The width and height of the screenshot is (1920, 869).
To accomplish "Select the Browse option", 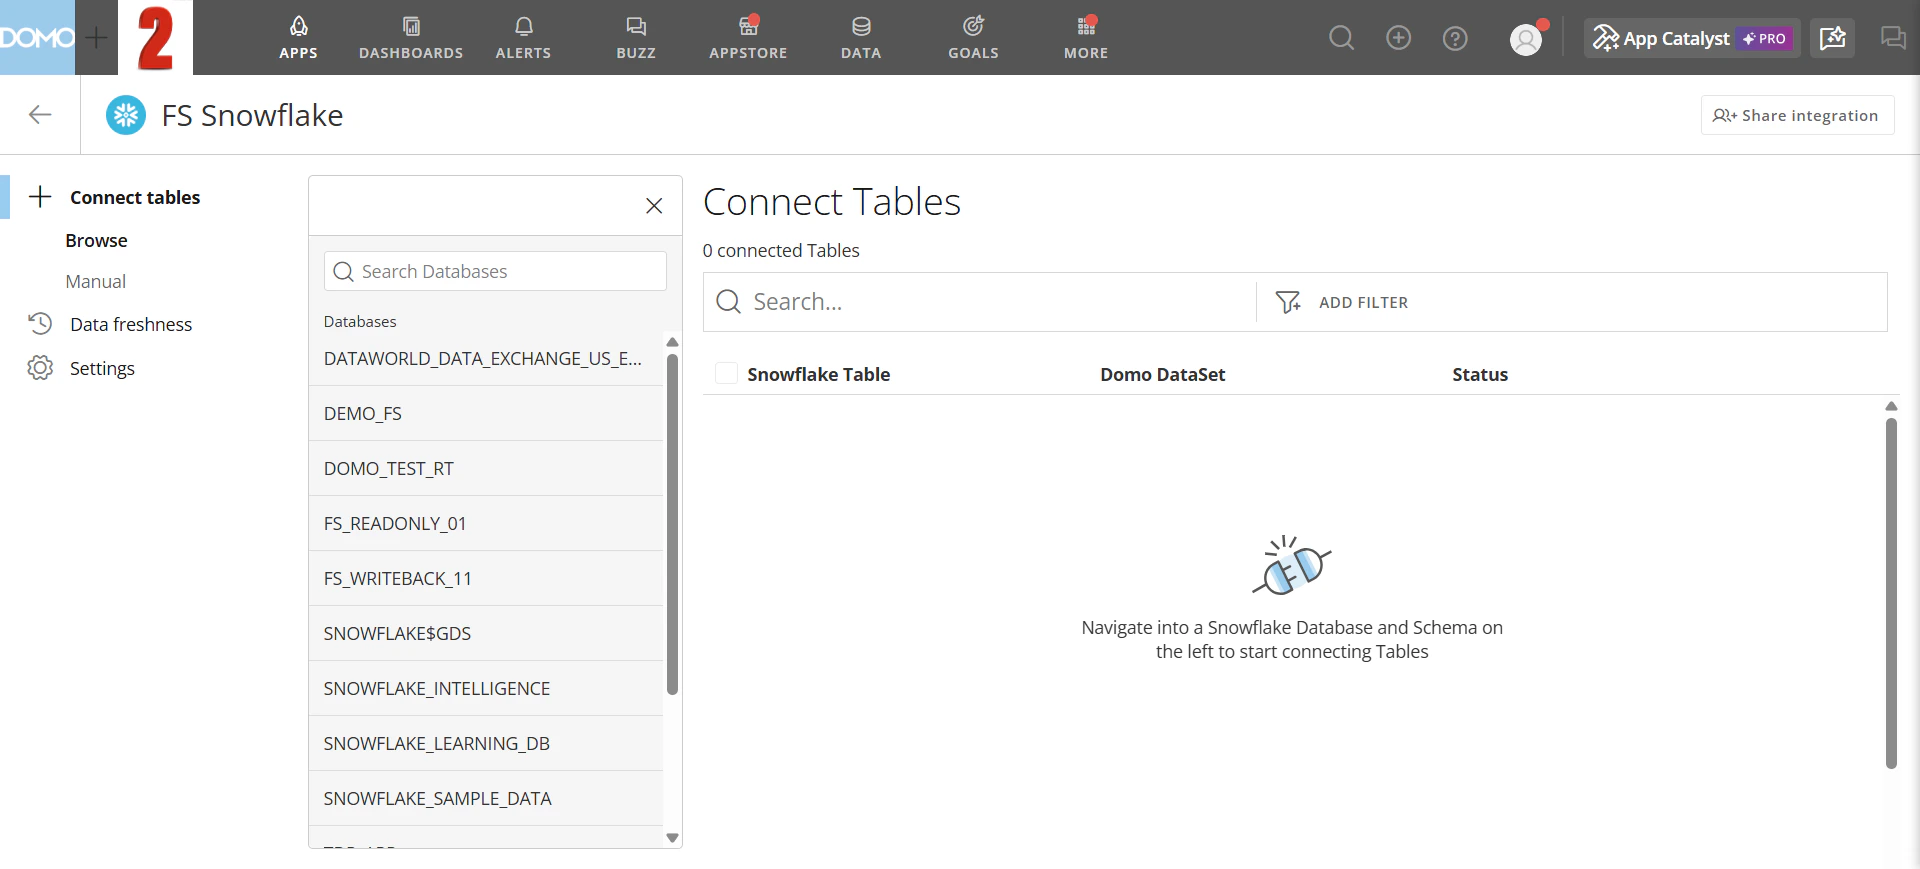I will (96, 240).
